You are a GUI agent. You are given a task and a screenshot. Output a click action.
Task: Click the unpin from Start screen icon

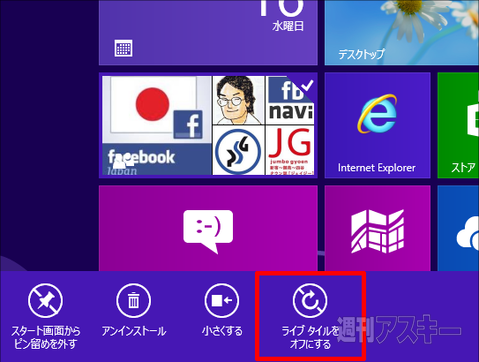coord(45,300)
